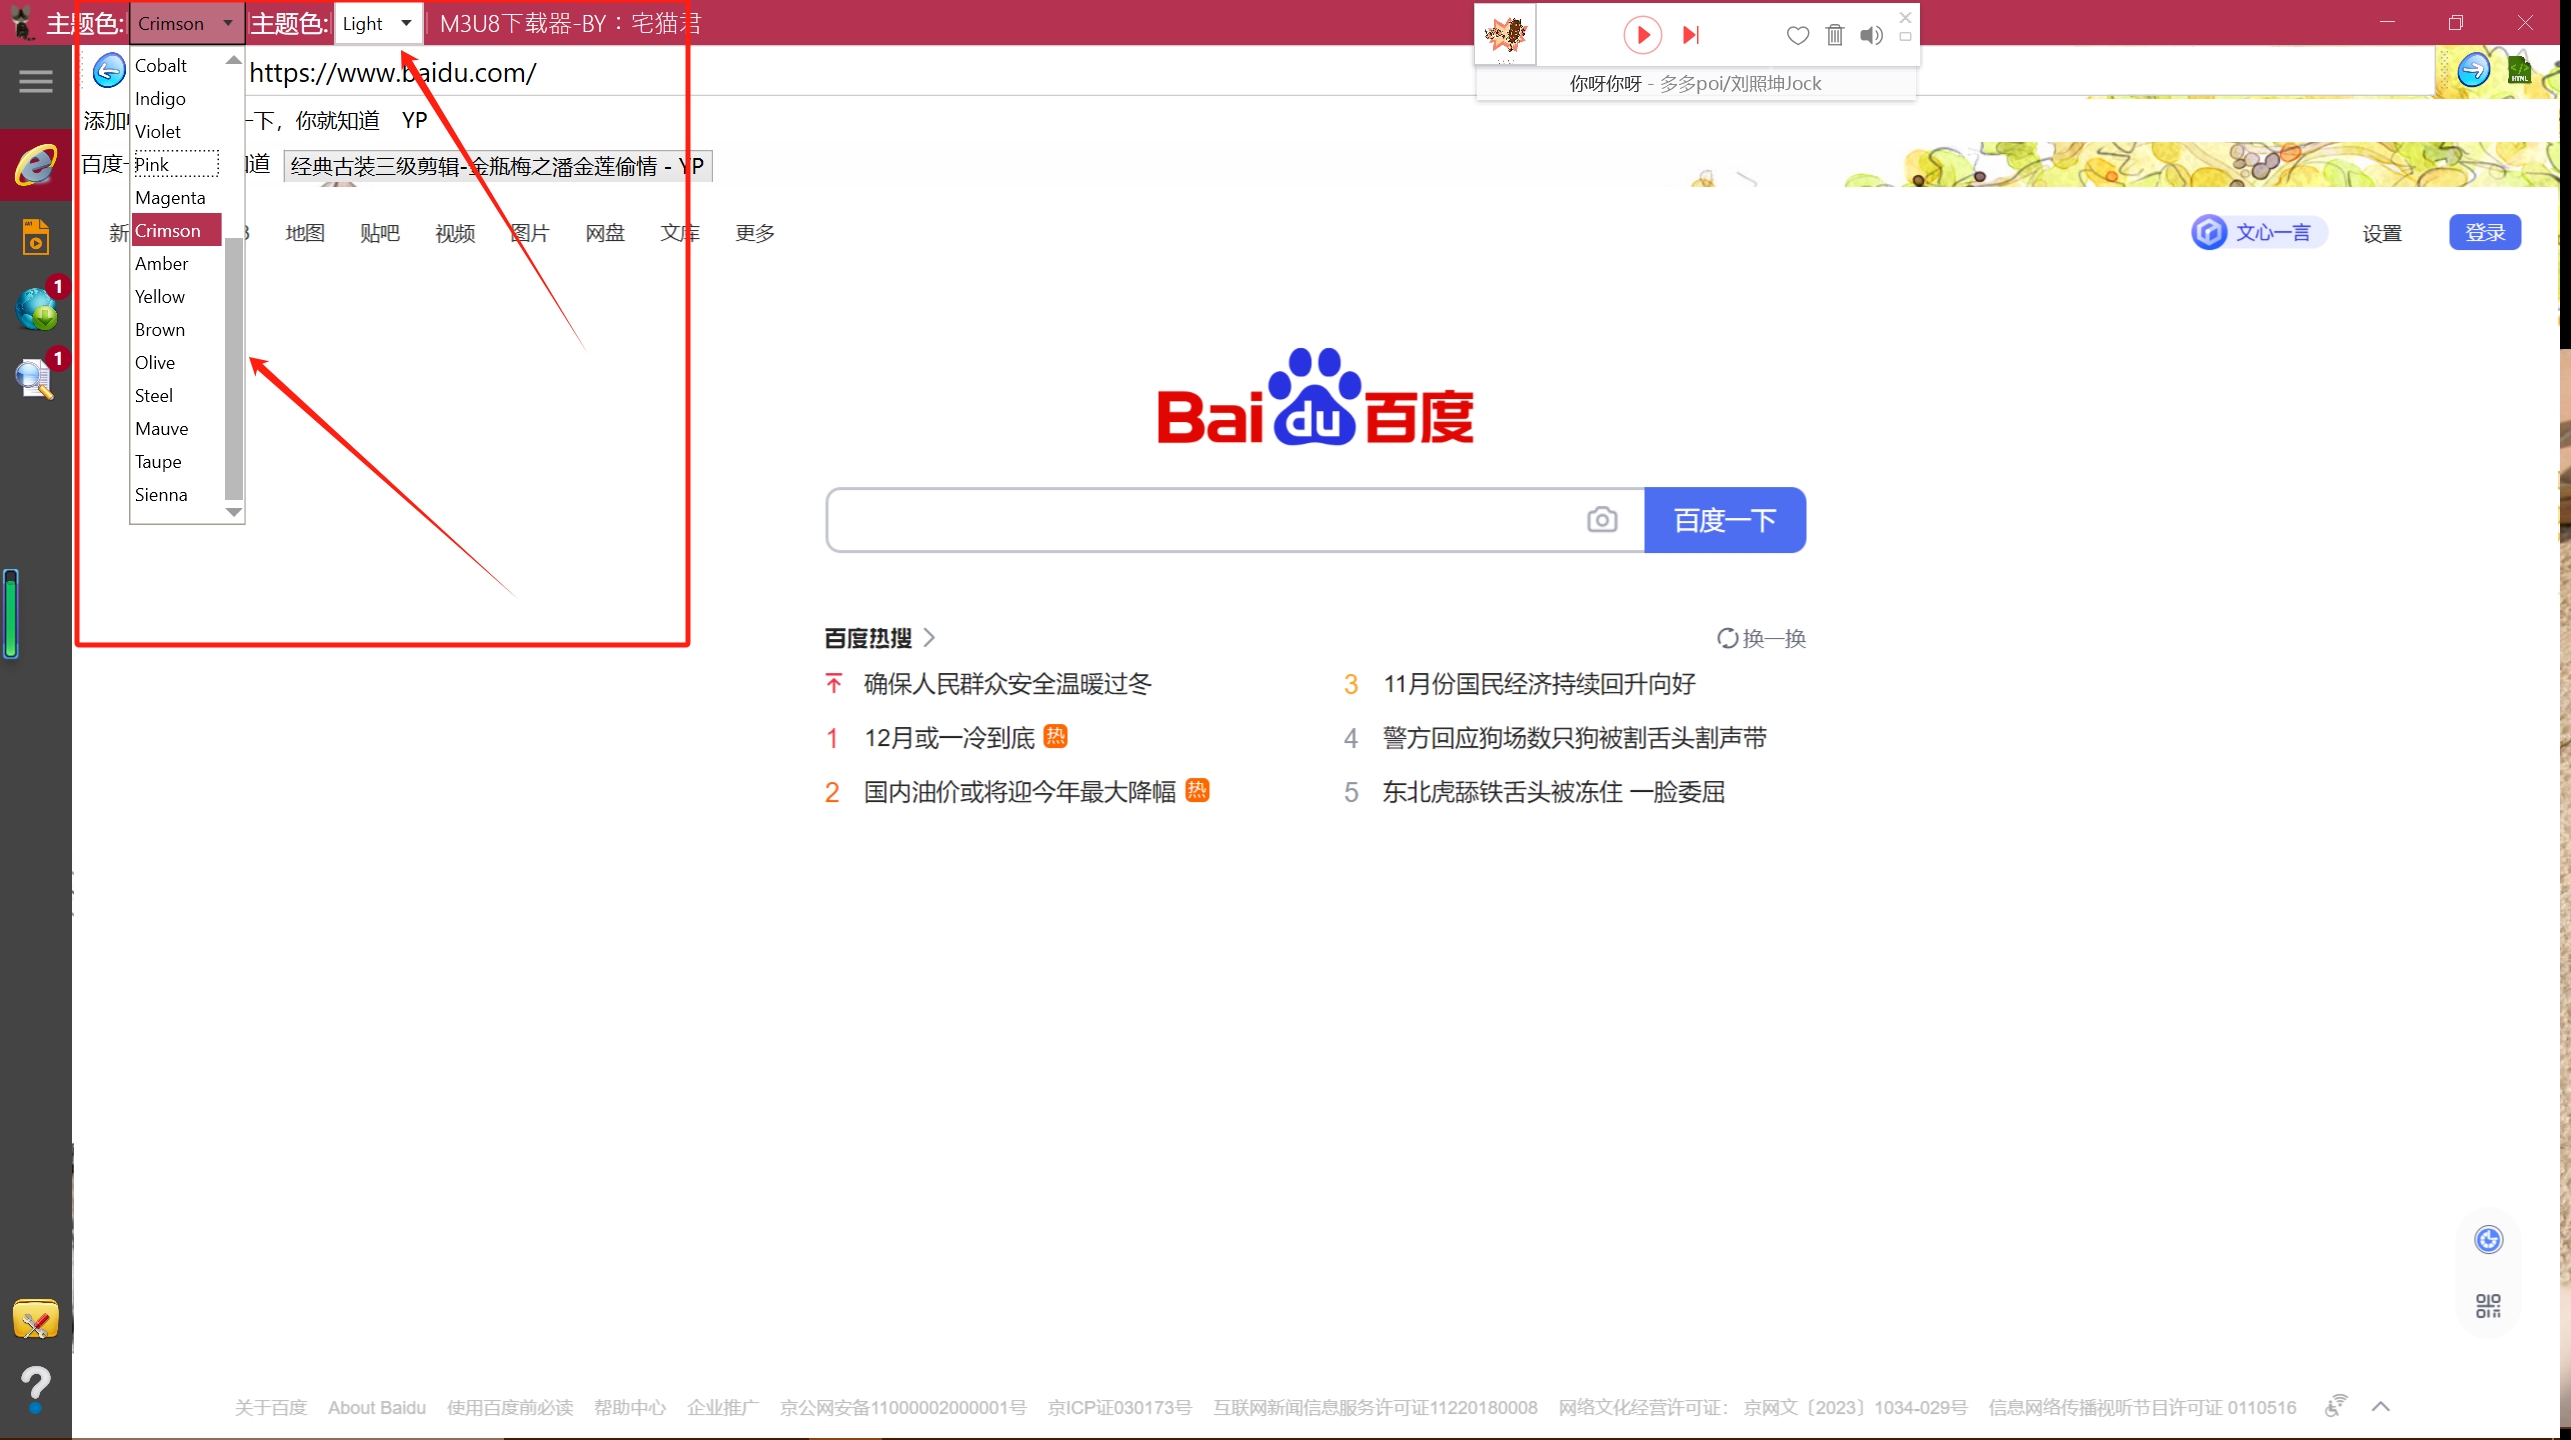The width and height of the screenshot is (2571, 1440).
Task: Close the music player widget
Action: (1906, 17)
